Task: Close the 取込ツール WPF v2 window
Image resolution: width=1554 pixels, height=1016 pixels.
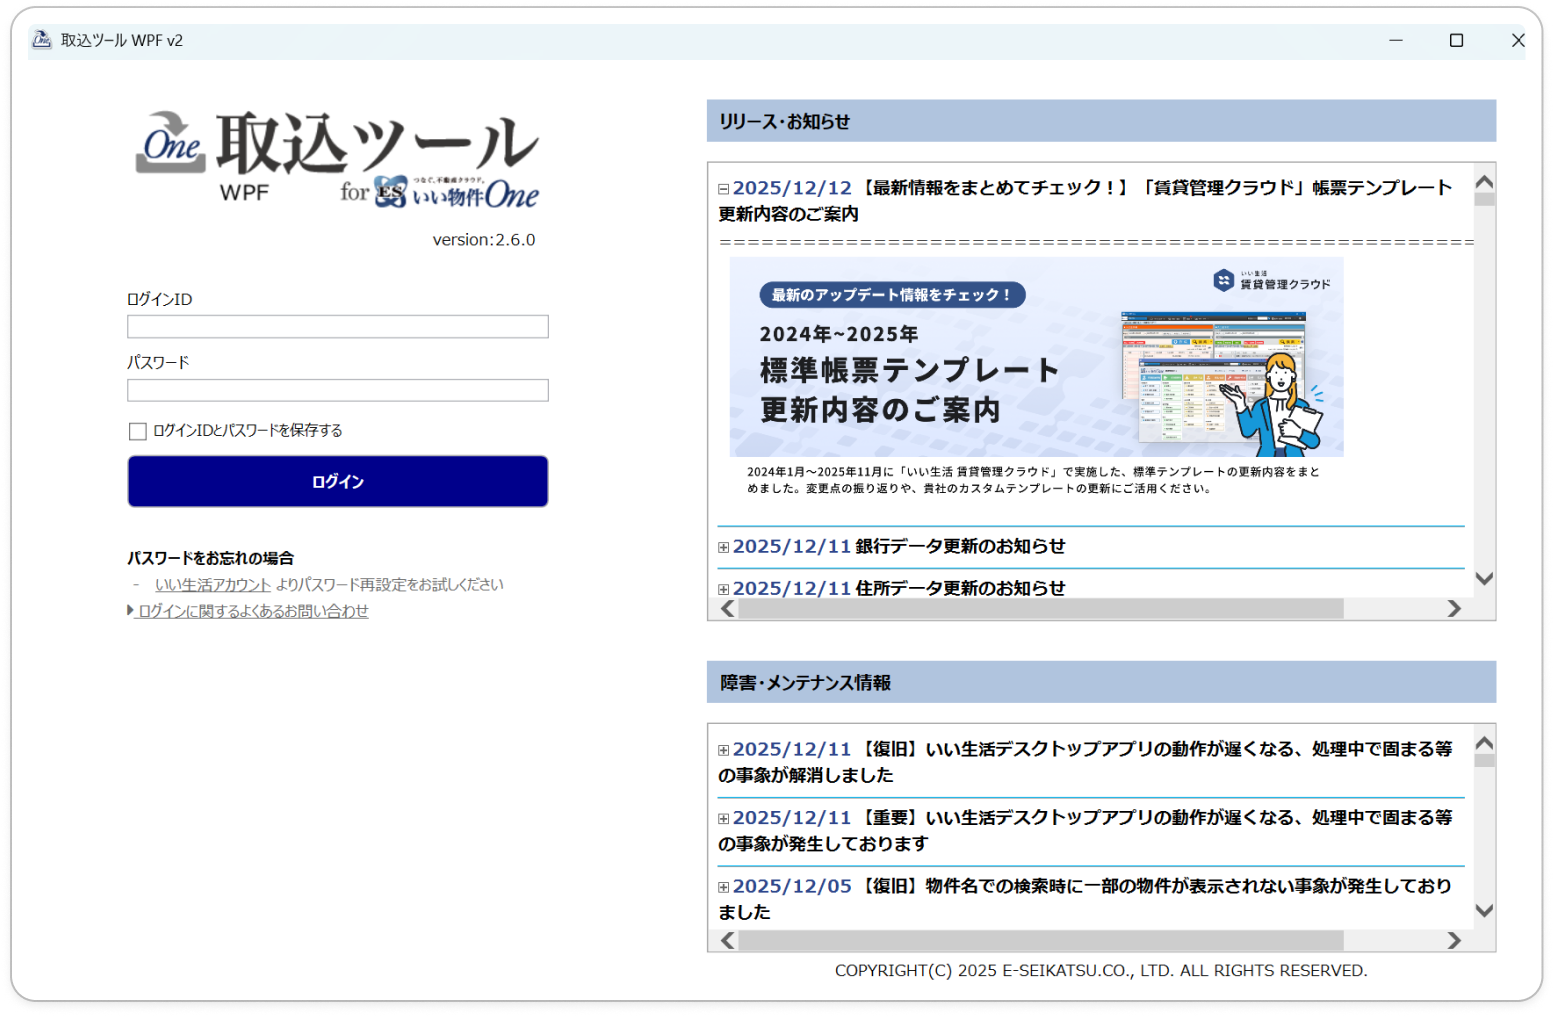Action: [x=1517, y=40]
